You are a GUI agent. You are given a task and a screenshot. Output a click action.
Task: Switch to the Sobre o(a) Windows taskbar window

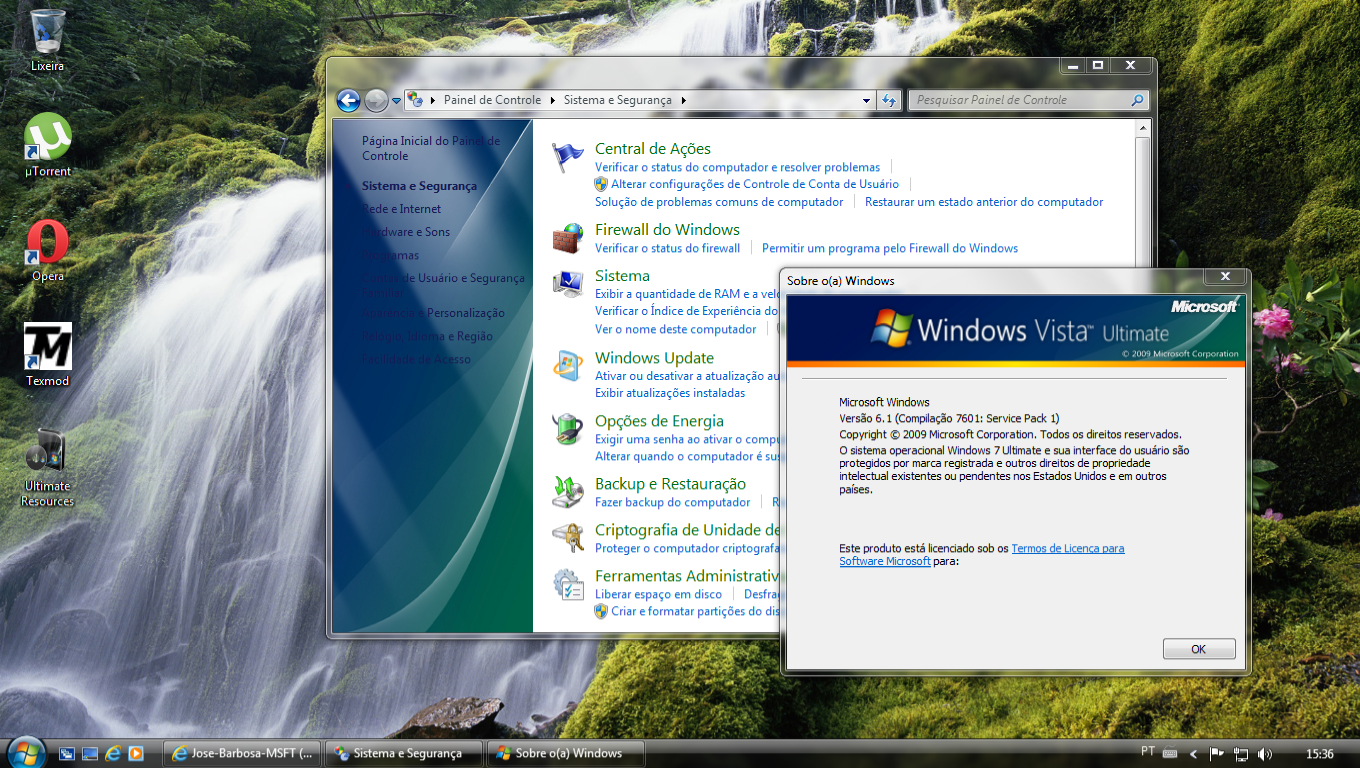tap(565, 753)
